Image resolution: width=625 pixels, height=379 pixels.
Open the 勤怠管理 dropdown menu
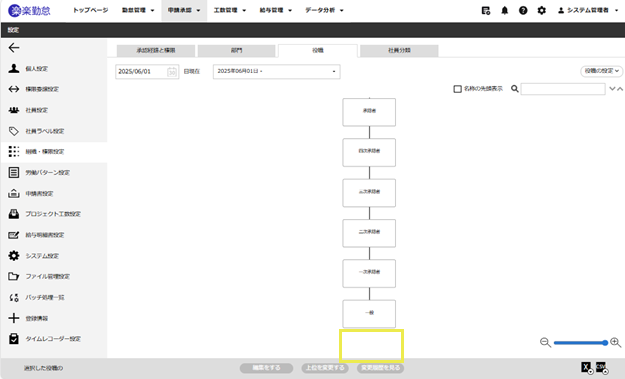138,10
